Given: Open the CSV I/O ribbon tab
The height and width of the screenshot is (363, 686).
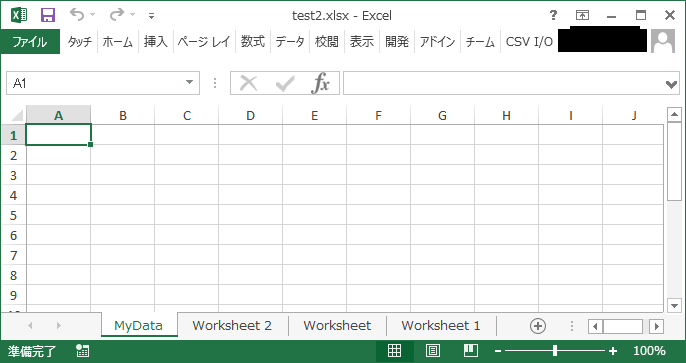Looking at the screenshot, I should [x=529, y=42].
